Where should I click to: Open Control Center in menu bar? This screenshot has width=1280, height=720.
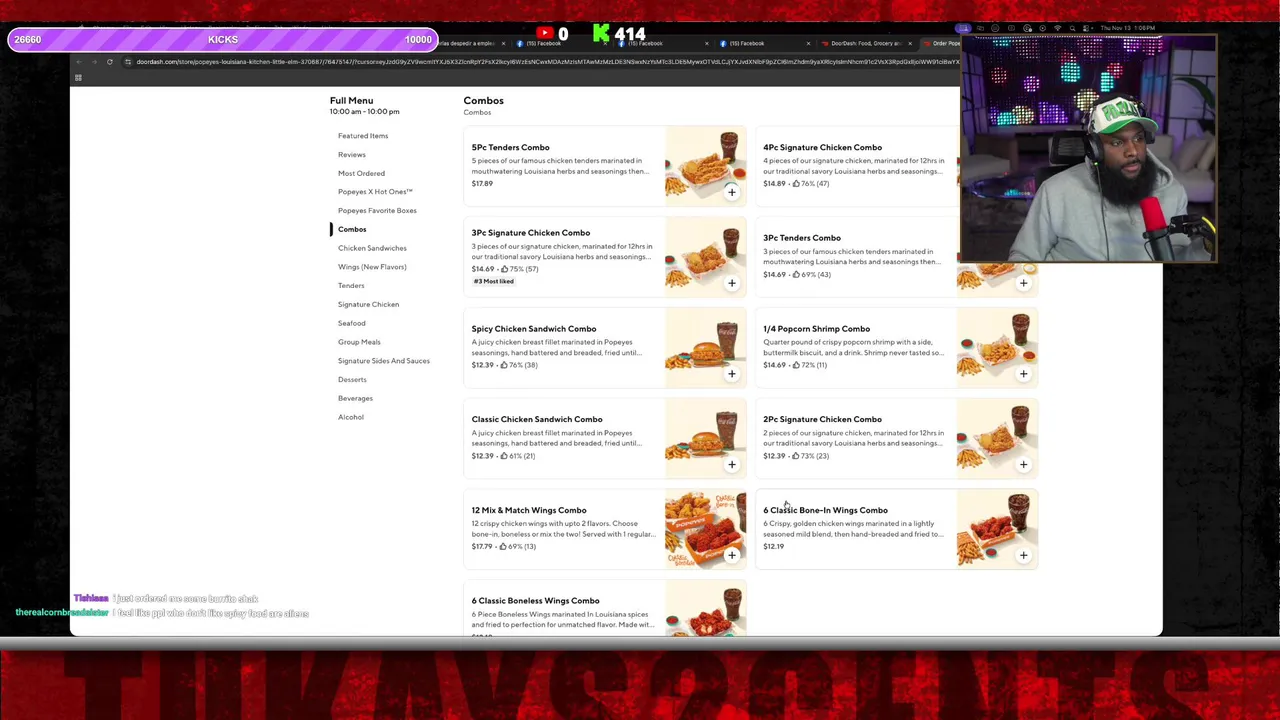coord(1087,28)
